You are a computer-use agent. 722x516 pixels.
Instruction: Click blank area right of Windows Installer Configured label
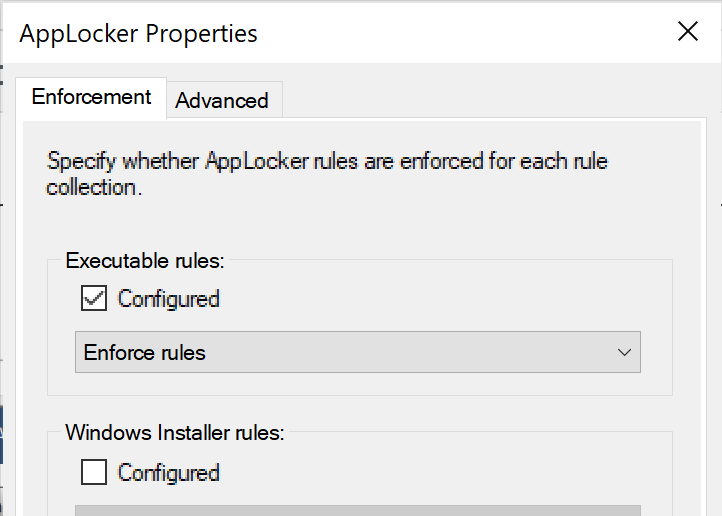pos(430,472)
